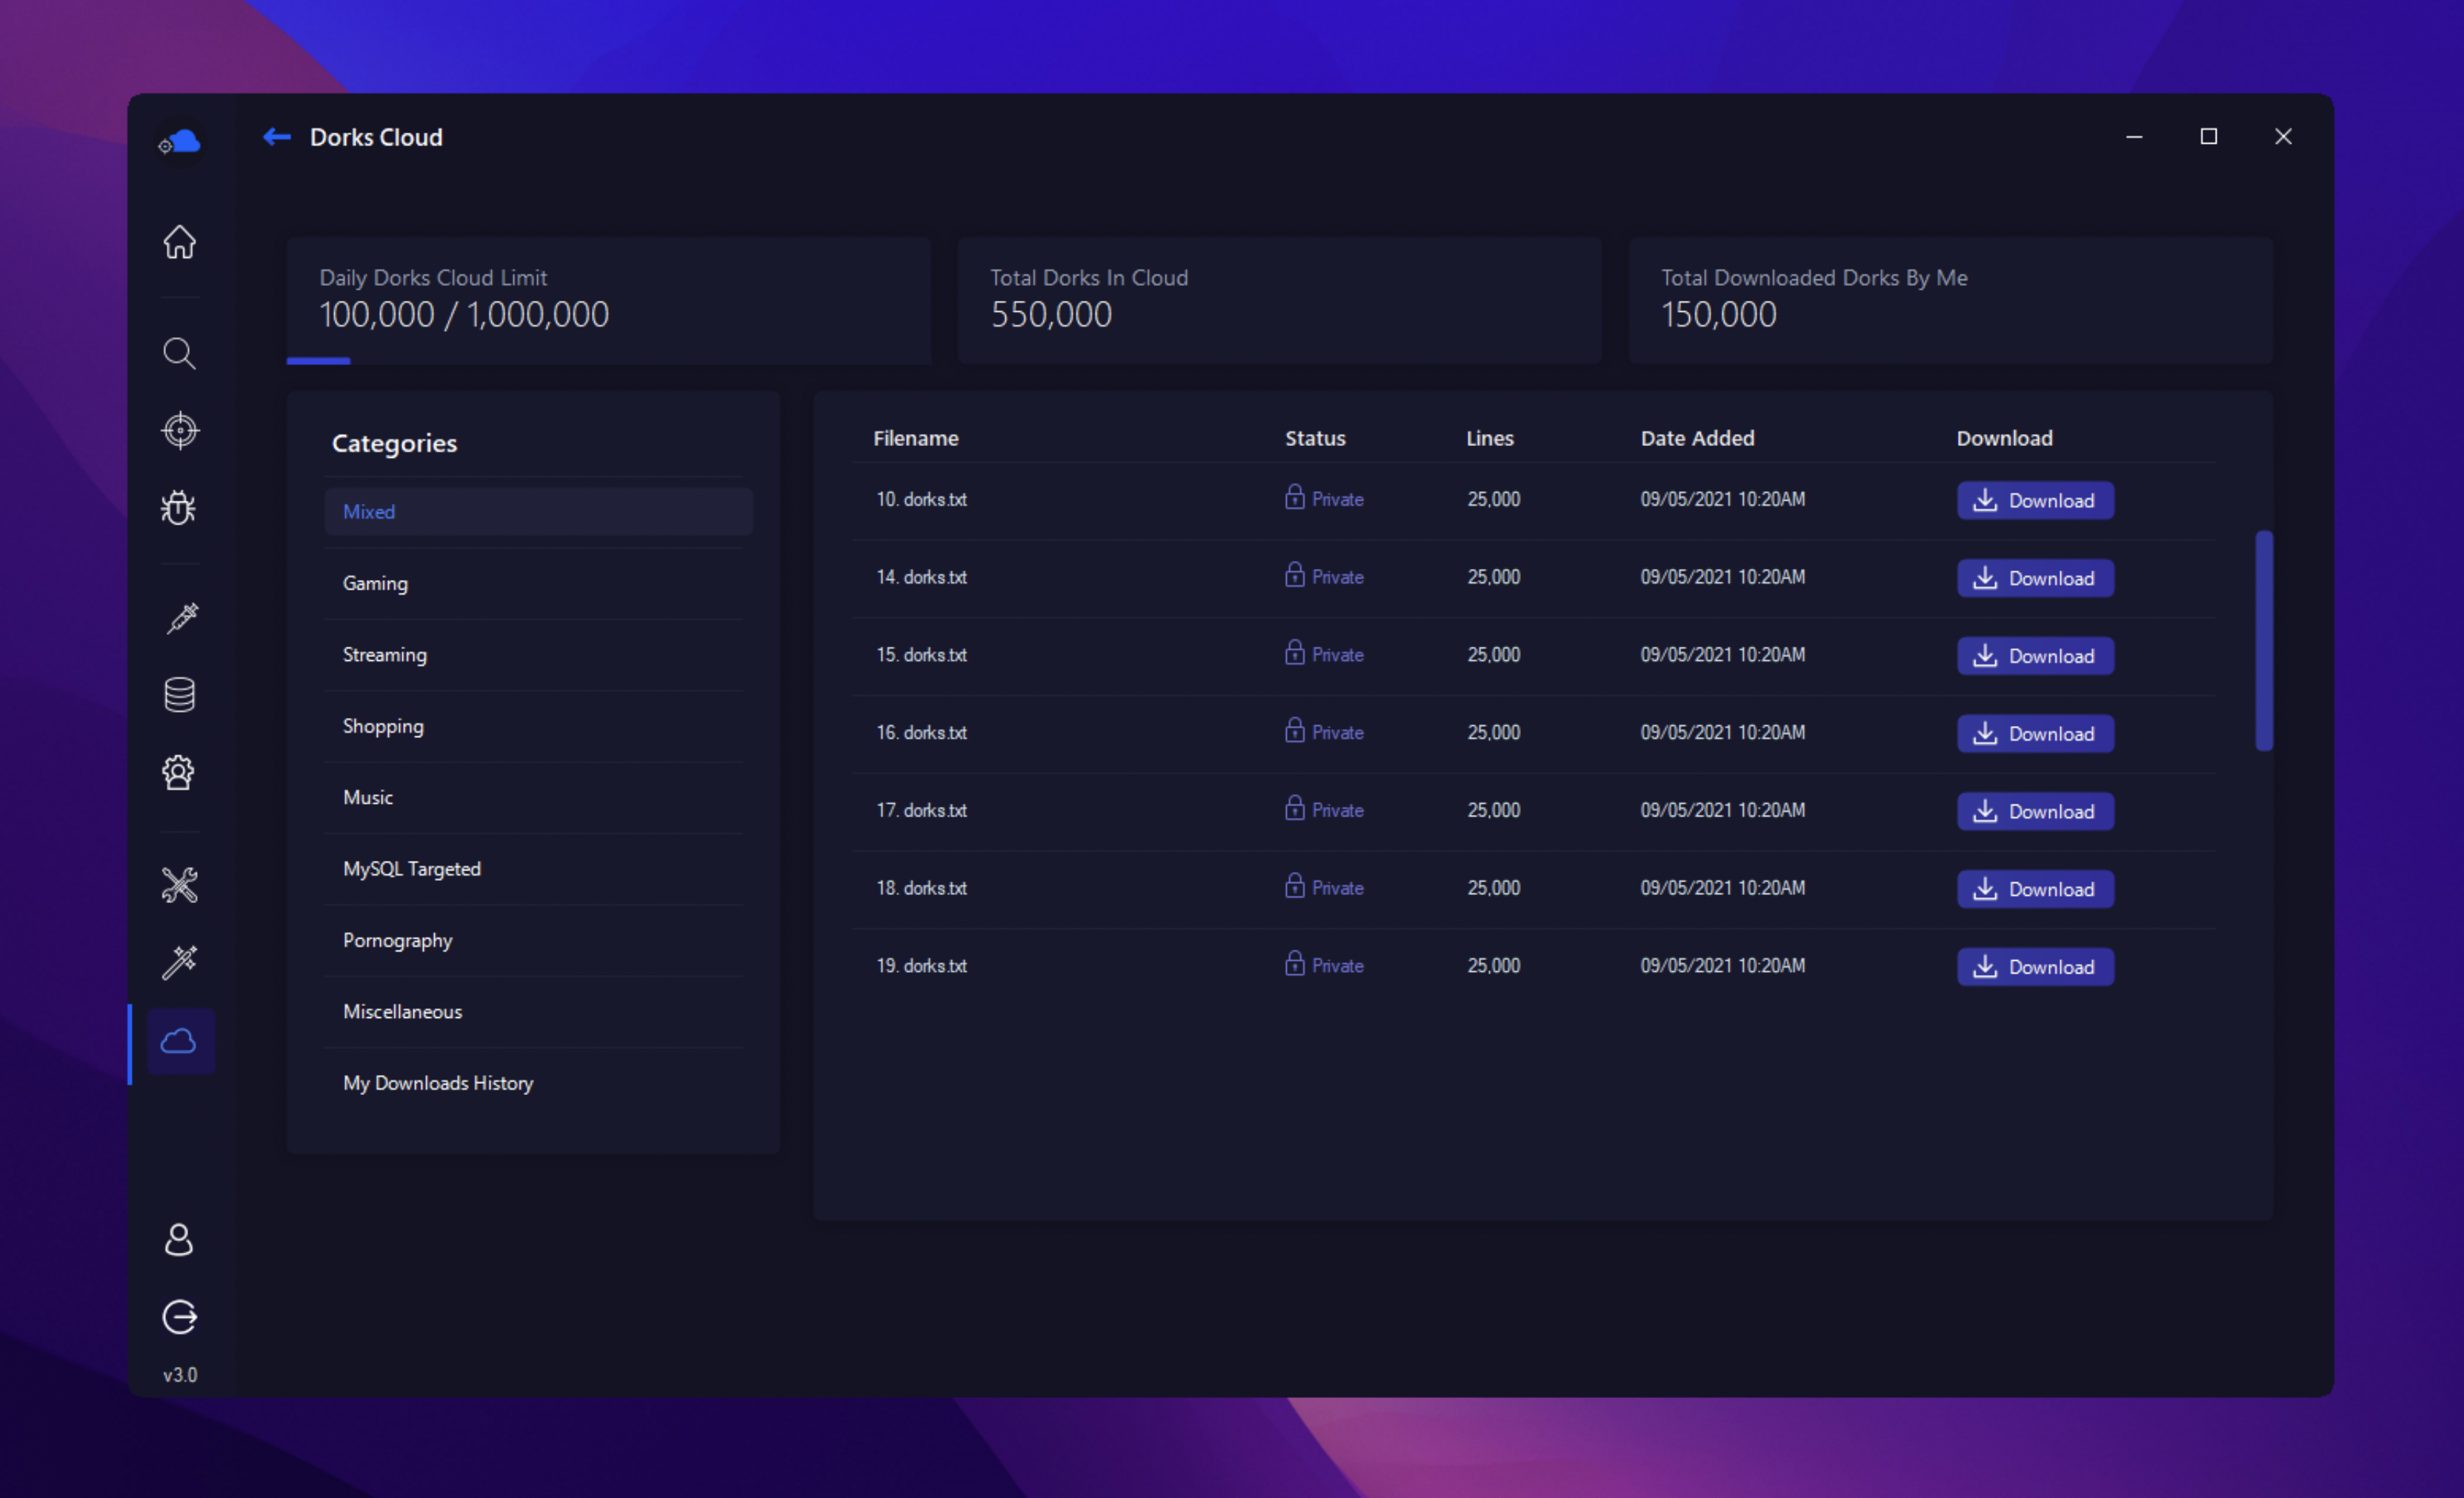
Task: Open the wrench and screwdriver tools icon
Action: click(180, 885)
